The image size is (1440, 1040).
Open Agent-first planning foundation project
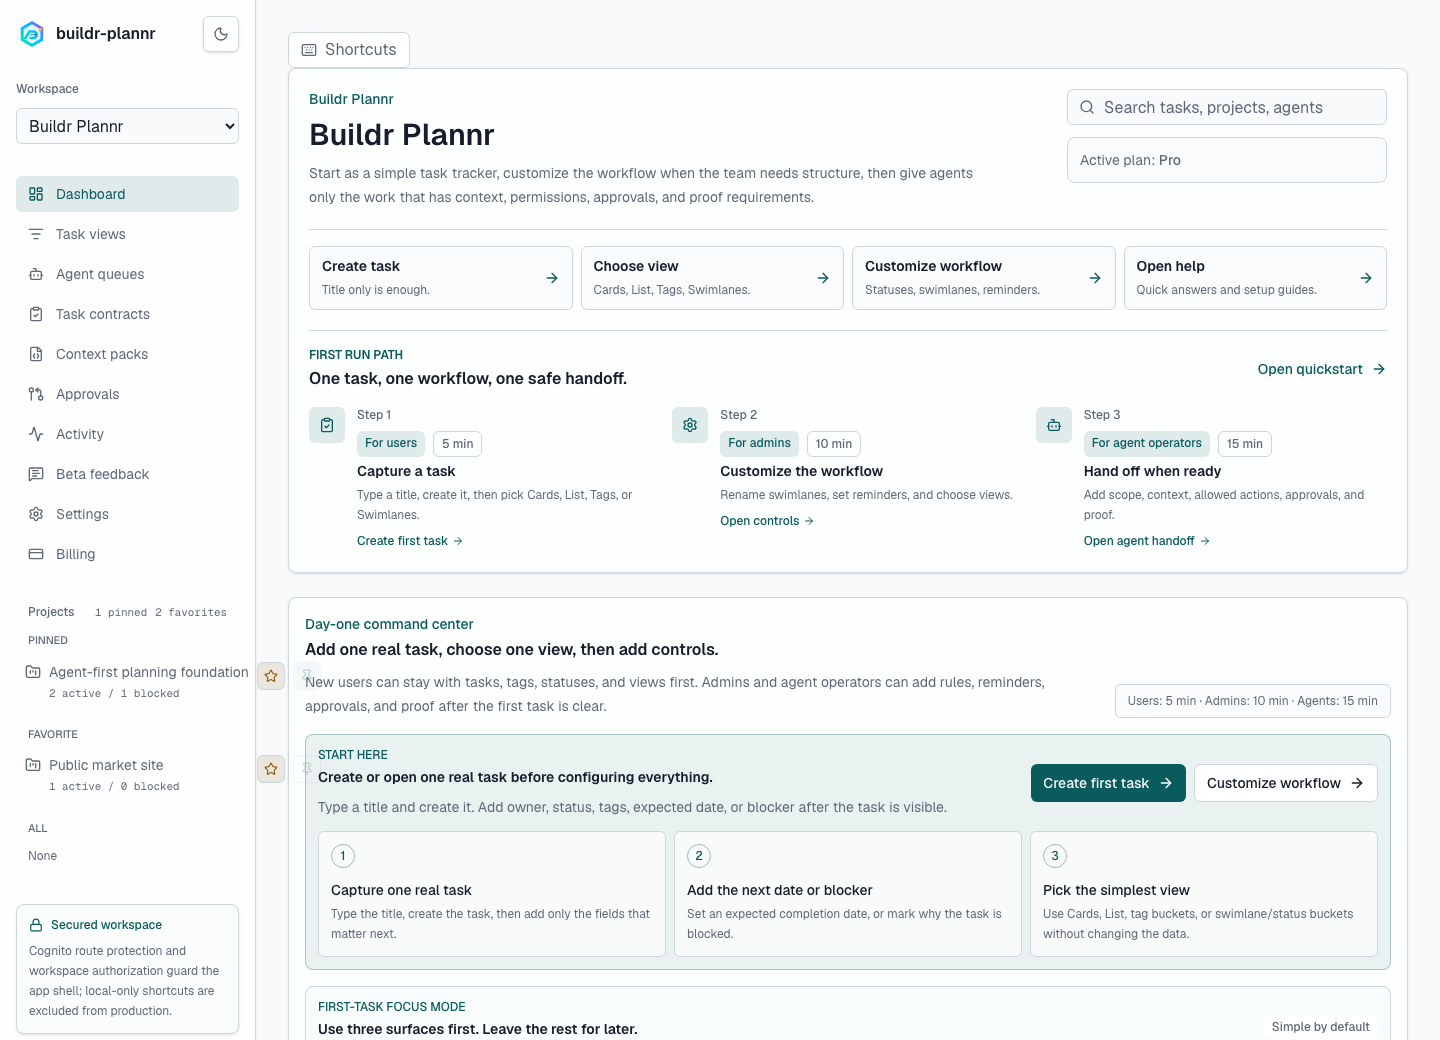136,681
